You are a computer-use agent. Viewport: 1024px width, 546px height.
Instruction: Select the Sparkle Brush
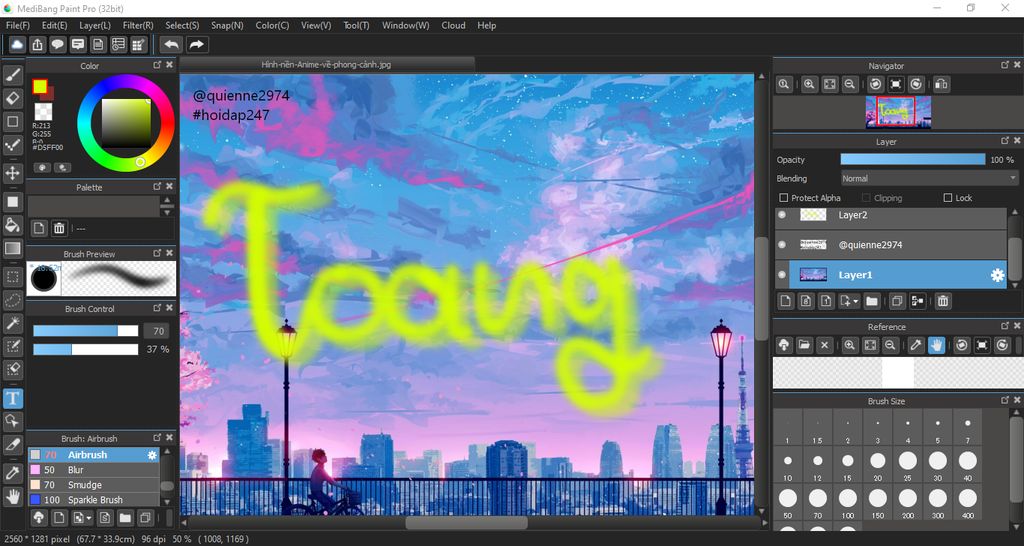tap(93, 500)
